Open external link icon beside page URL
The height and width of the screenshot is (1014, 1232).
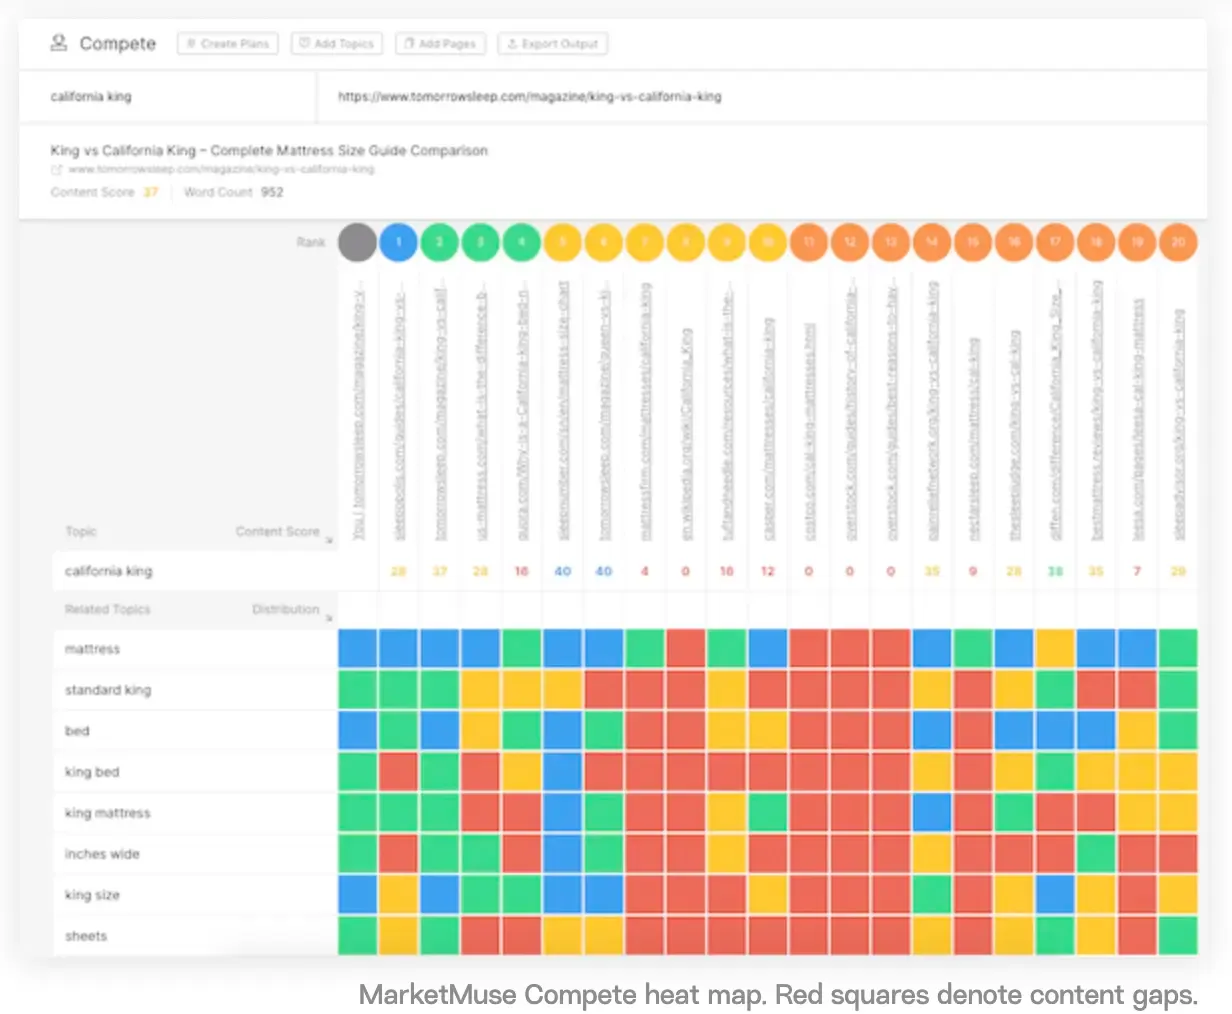tap(57, 170)
